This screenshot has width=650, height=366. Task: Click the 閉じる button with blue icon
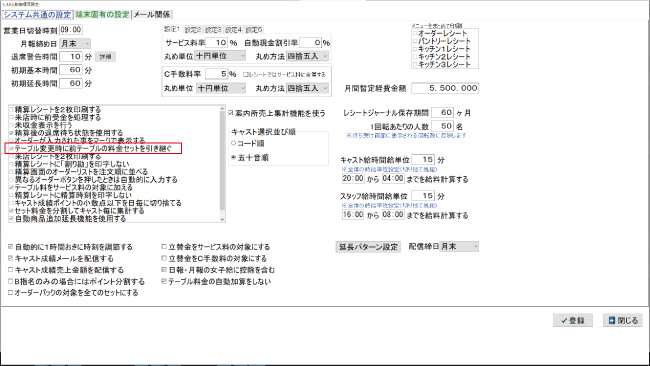coord(623,320)
